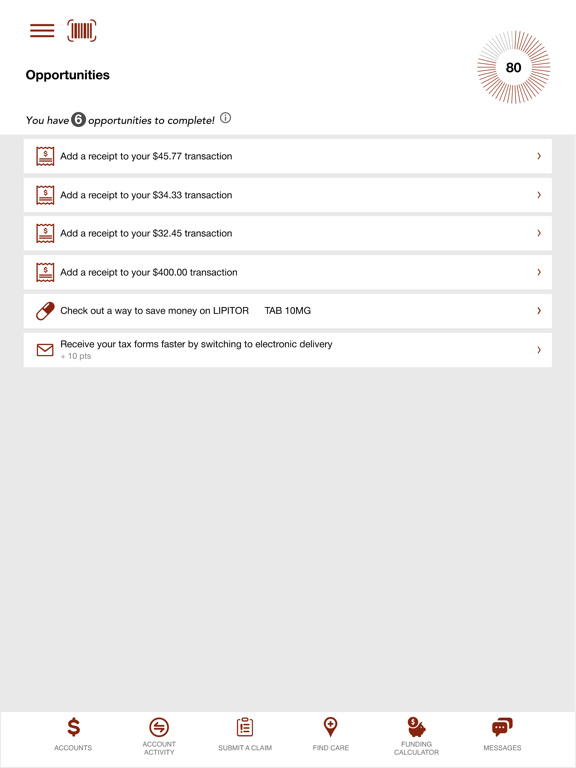
Task: Click the info icon beside opportunities count
Action: 225,118
